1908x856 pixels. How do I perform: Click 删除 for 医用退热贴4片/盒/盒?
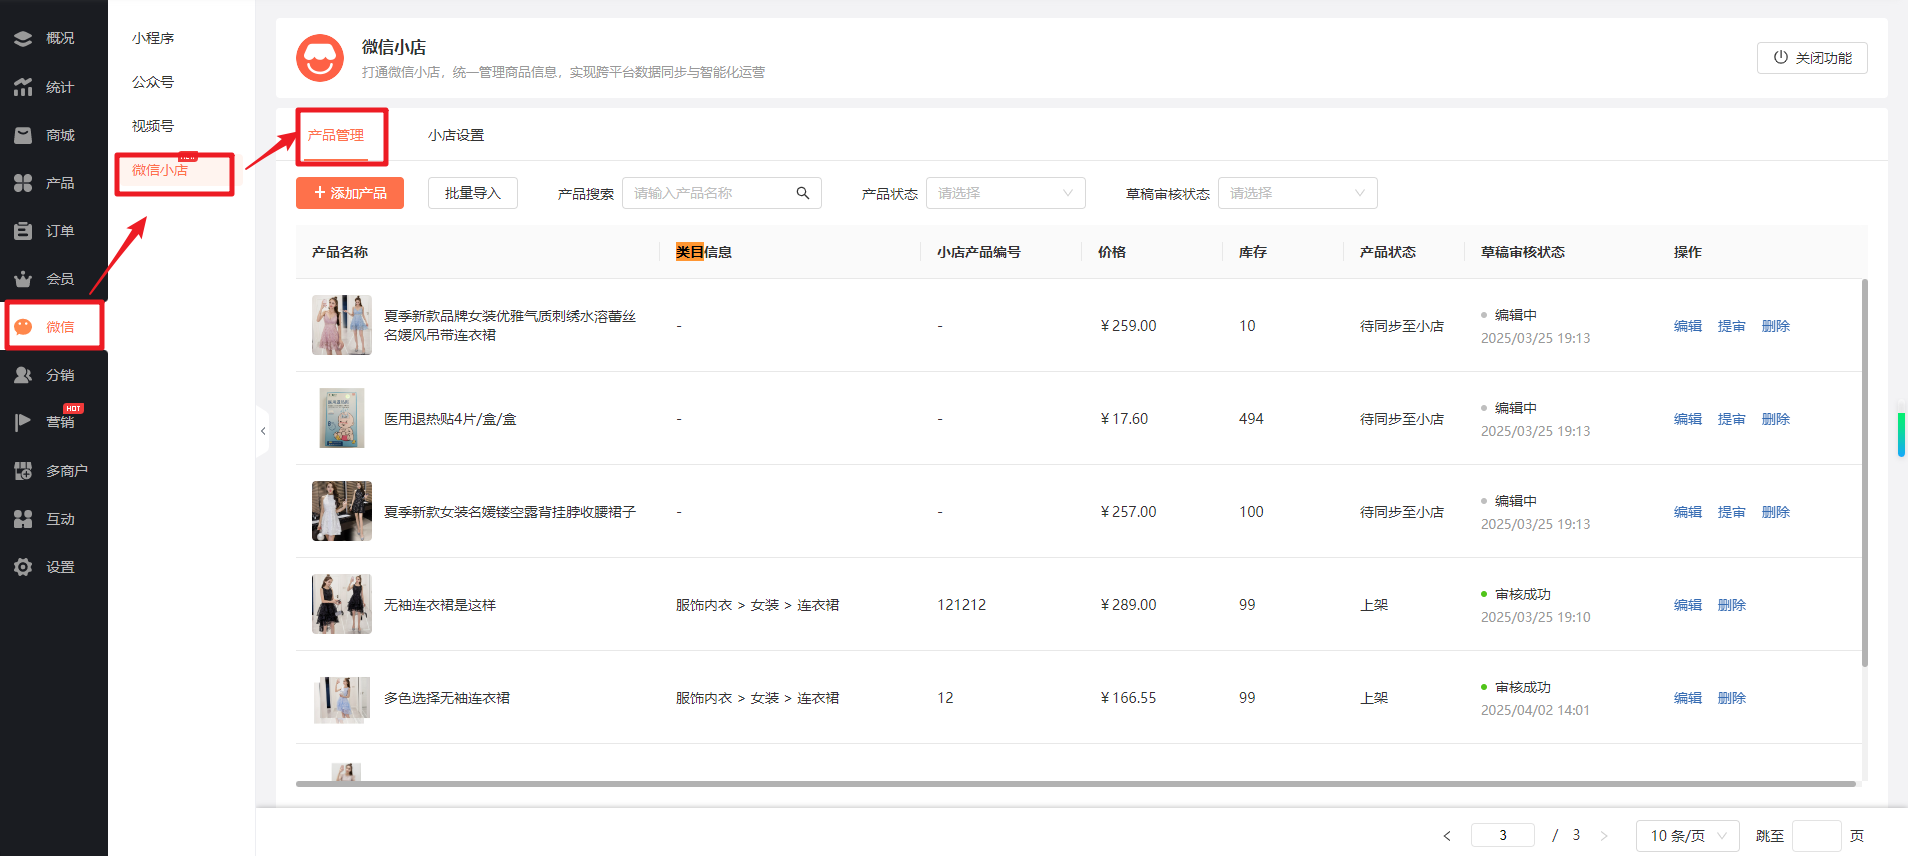tap(1776, 419)
